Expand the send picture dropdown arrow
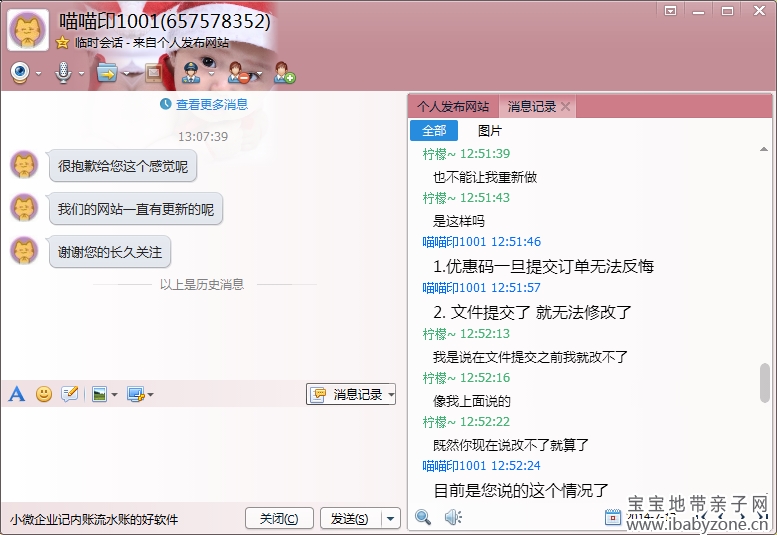The width and height of the screenshot is (777, 535). (114, 395)
